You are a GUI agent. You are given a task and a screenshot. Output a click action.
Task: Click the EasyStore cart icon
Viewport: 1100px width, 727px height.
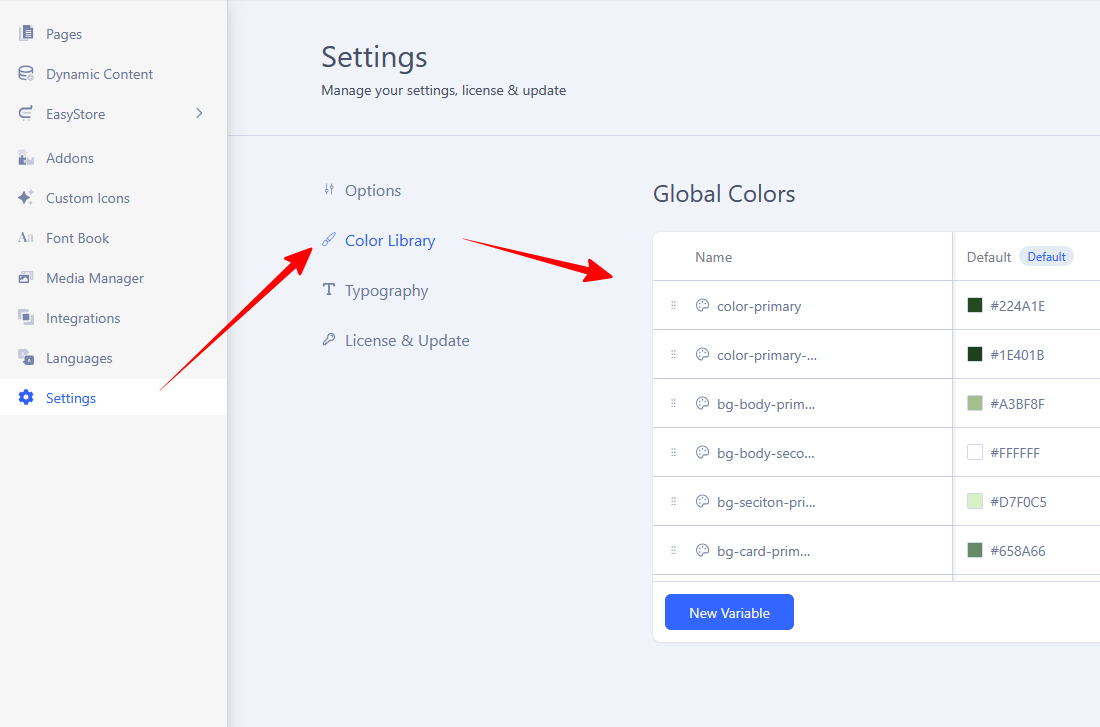pyautogui.click(x=26, y=114)
